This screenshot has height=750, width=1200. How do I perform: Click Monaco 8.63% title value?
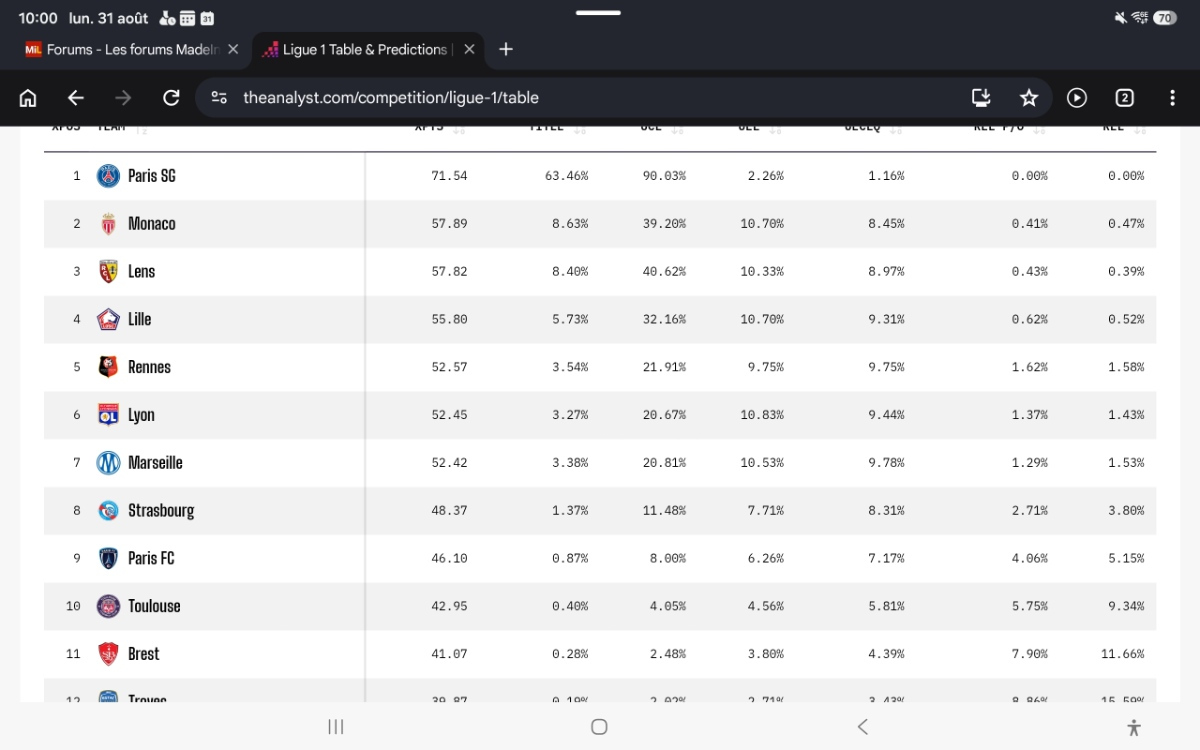[570, 224]
